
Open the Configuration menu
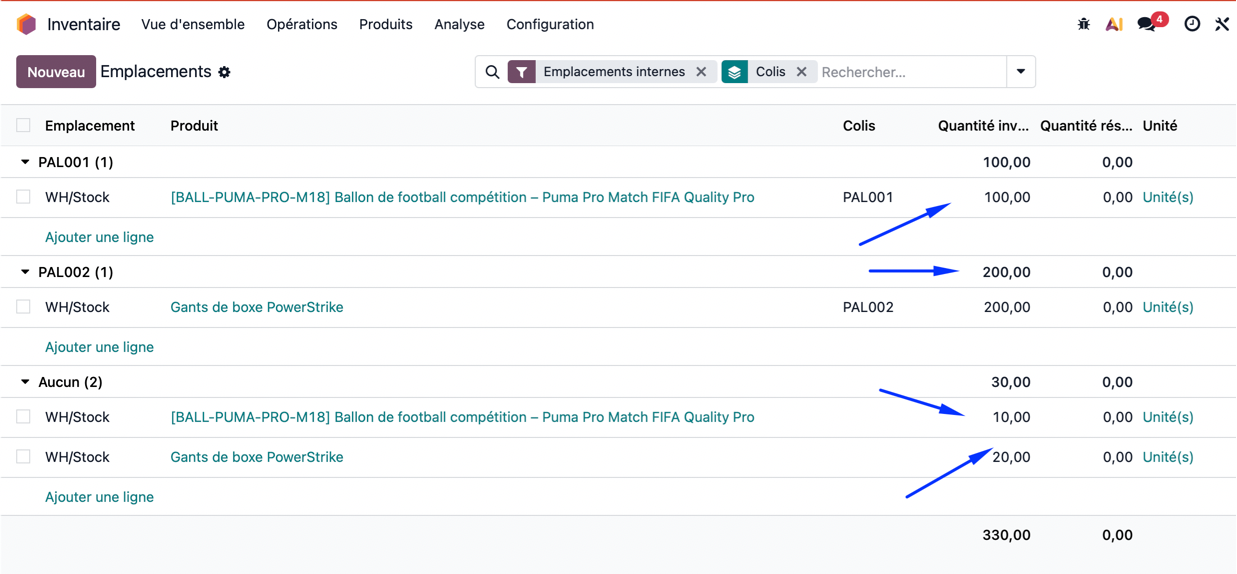pos(550,24)
